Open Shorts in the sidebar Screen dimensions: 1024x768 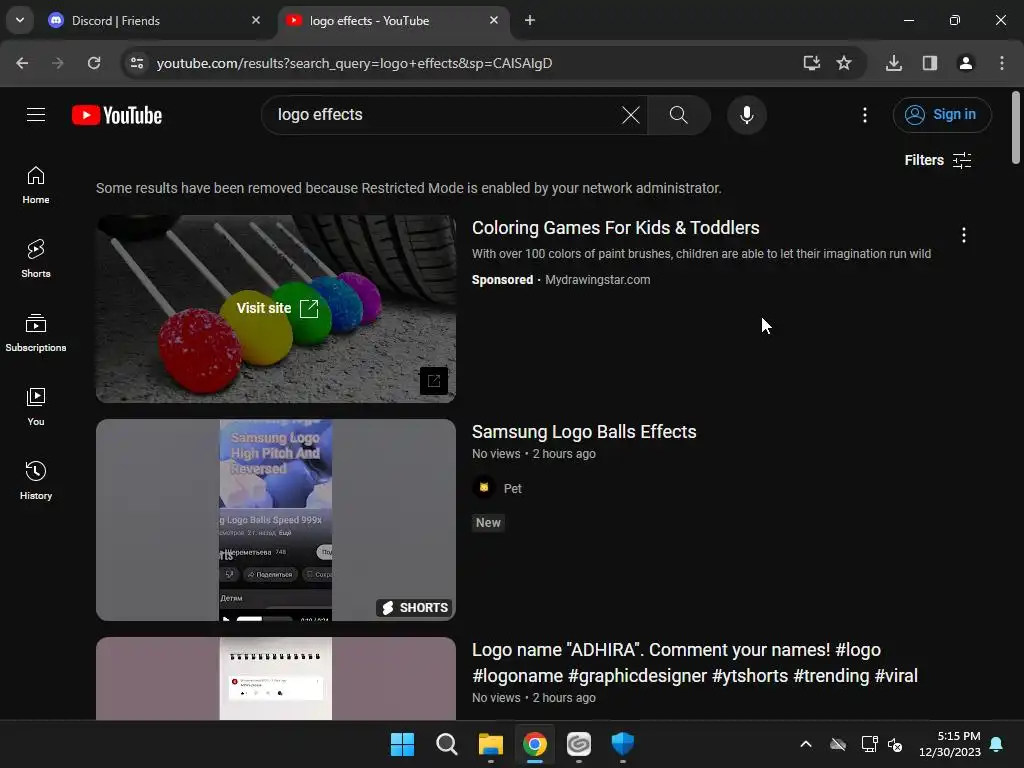pyautogui.click(x=36, y=259)
